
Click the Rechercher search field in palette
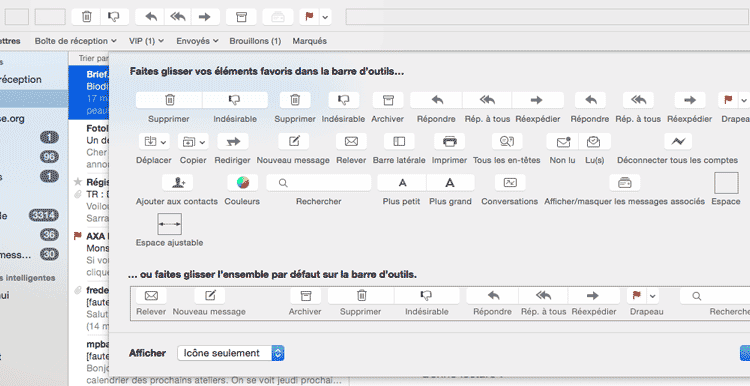pos(319,182)
